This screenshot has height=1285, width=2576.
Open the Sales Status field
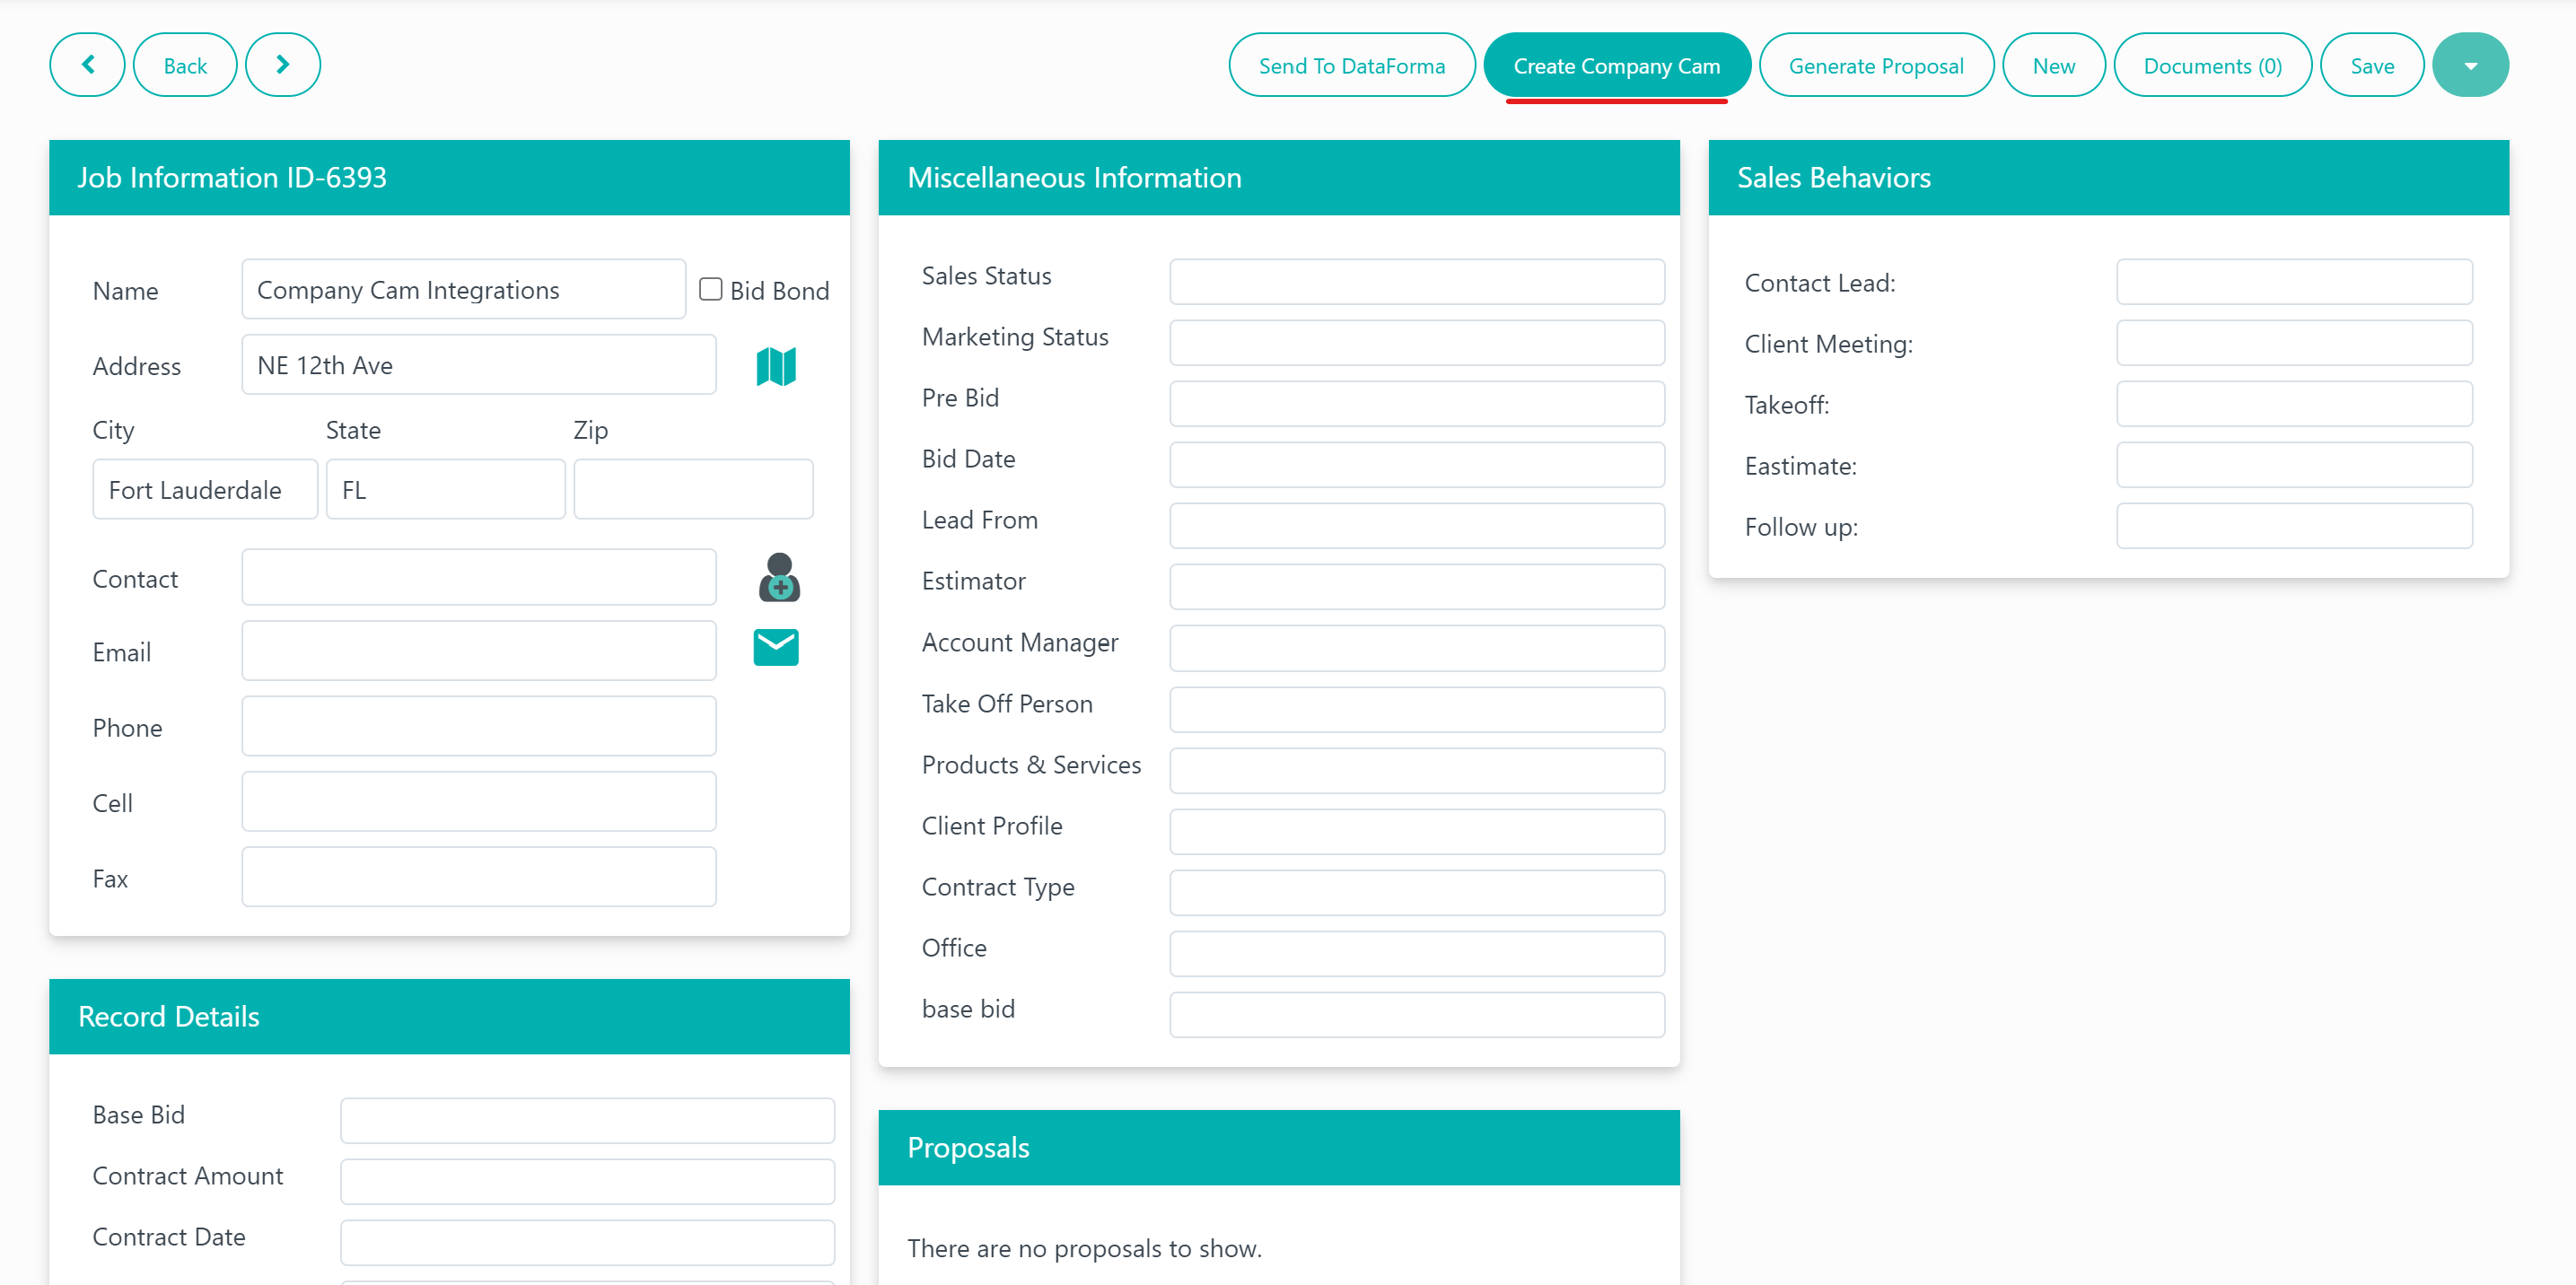pos(1416,281)
